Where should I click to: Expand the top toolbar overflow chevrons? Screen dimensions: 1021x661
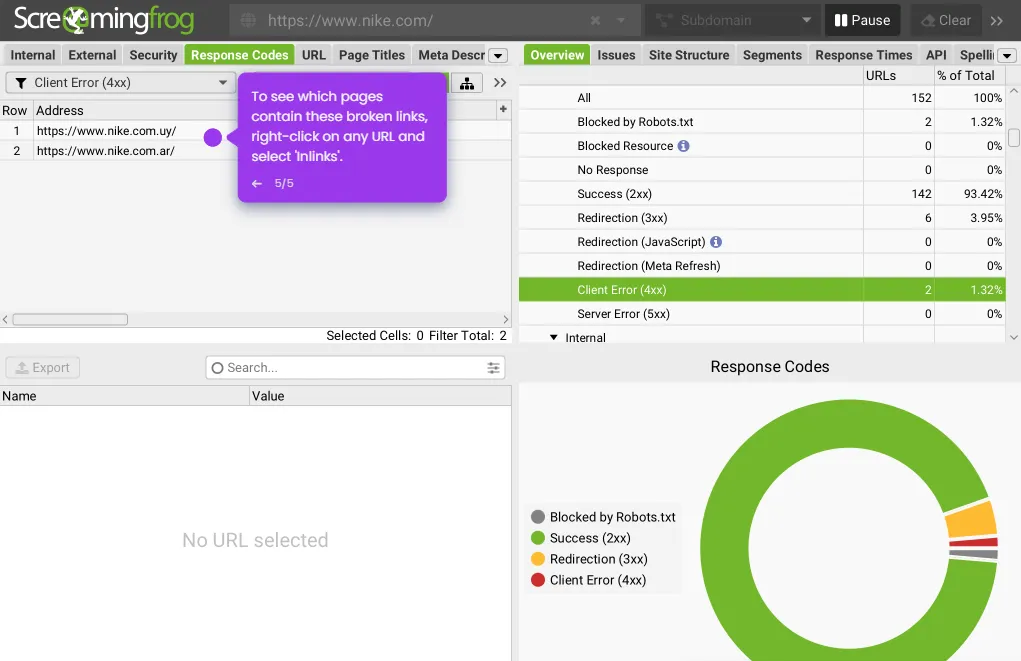[x=997, y=21]
